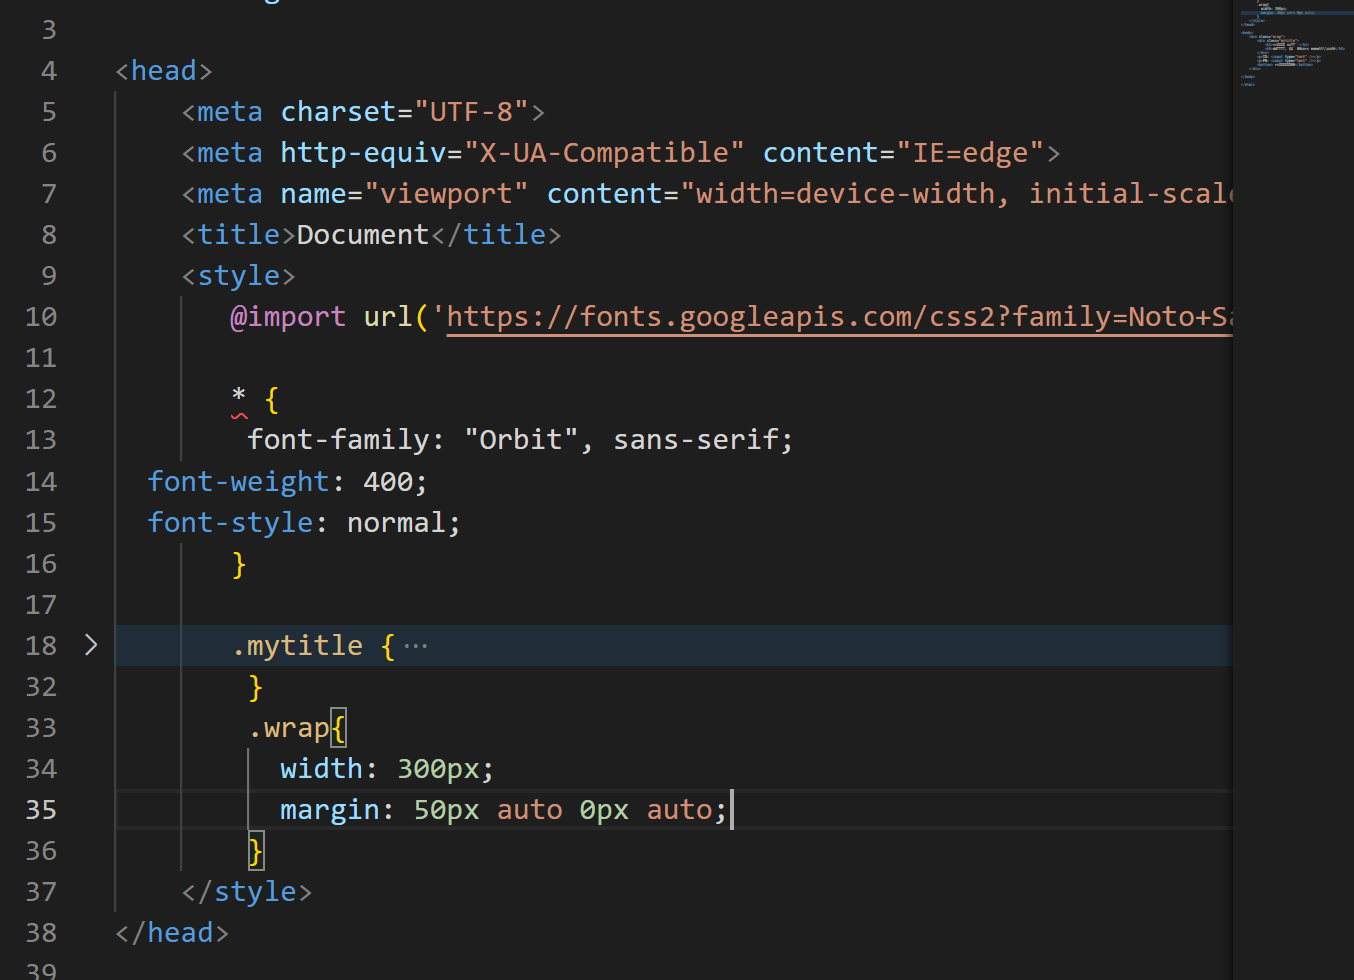Screen dimensions: 1354x980
Task: Expand the folded .mytitle block chevron
Action: click(x=91, y=645)
